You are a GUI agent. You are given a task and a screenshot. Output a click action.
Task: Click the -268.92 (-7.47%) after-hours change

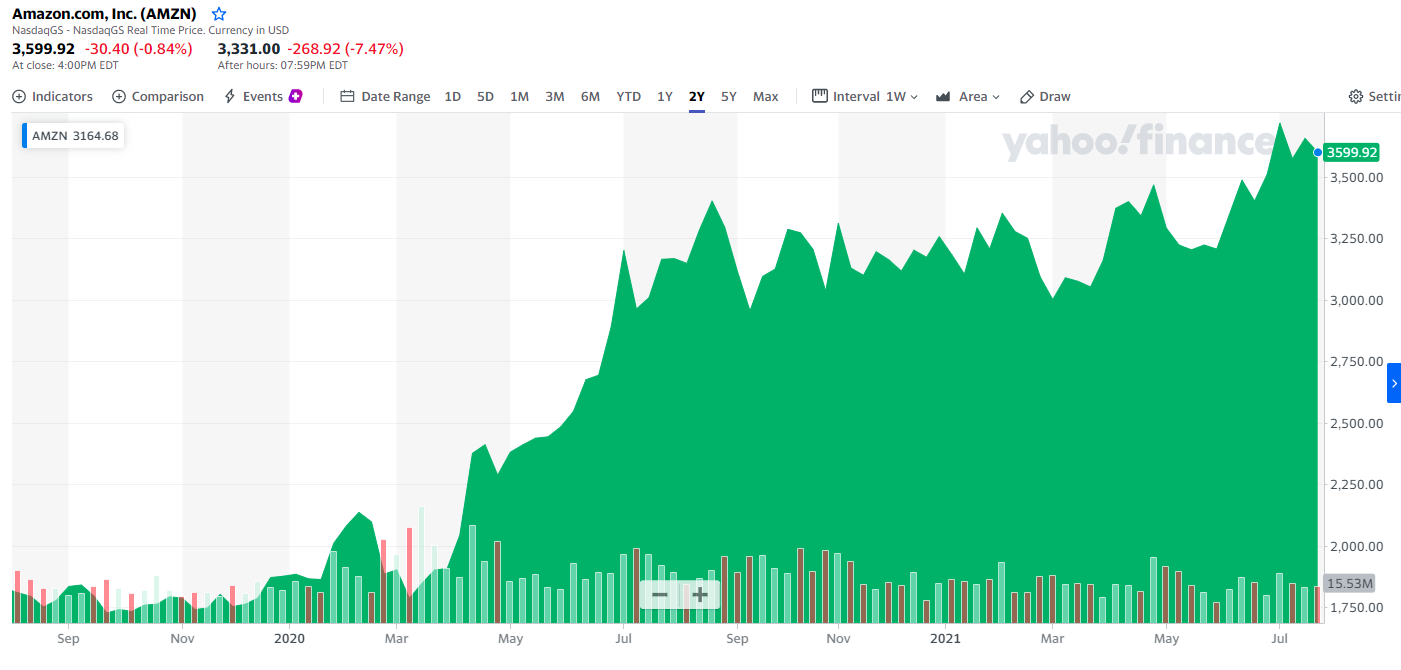point(345,48)
